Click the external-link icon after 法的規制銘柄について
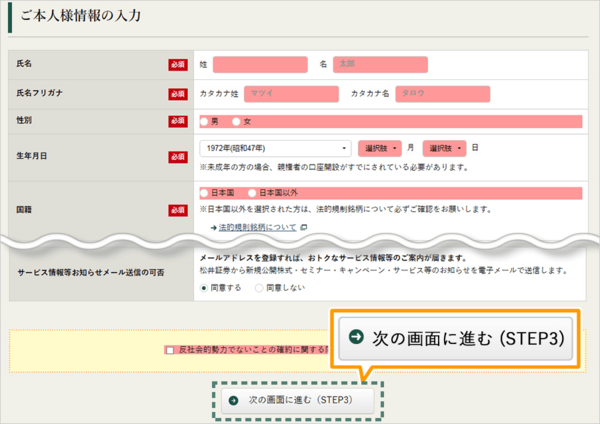Screen dimensions: 600x424 (301, 227)
